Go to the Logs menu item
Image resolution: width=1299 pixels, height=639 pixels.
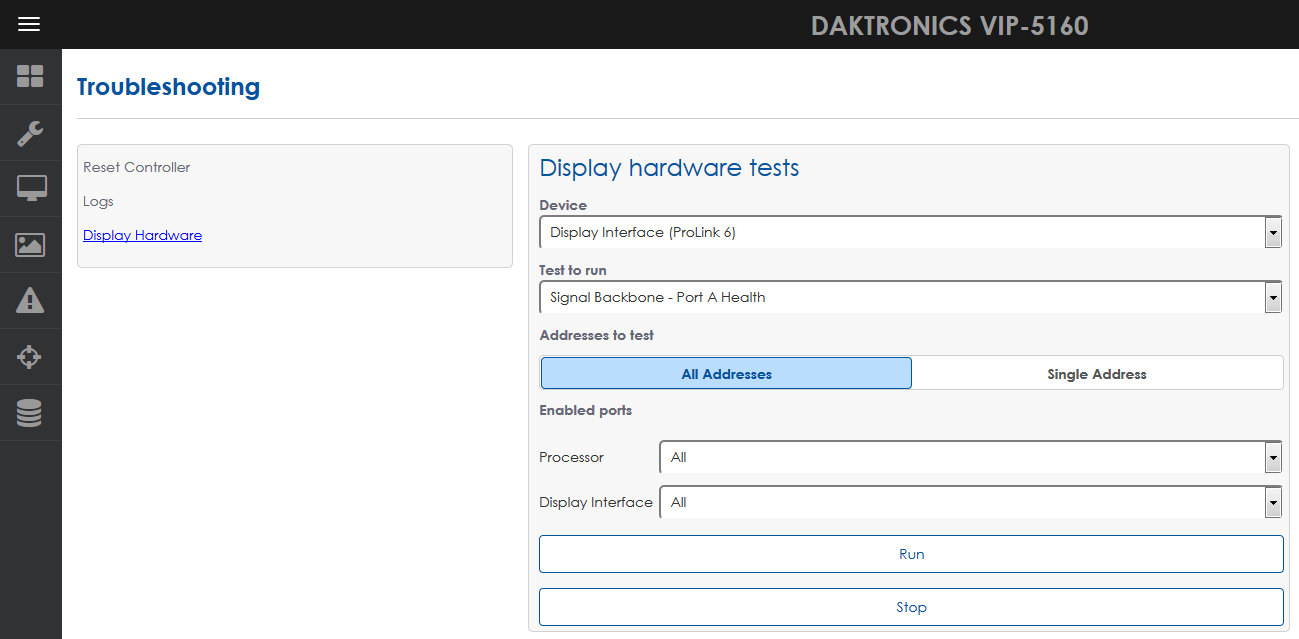[x=98, y=201]
